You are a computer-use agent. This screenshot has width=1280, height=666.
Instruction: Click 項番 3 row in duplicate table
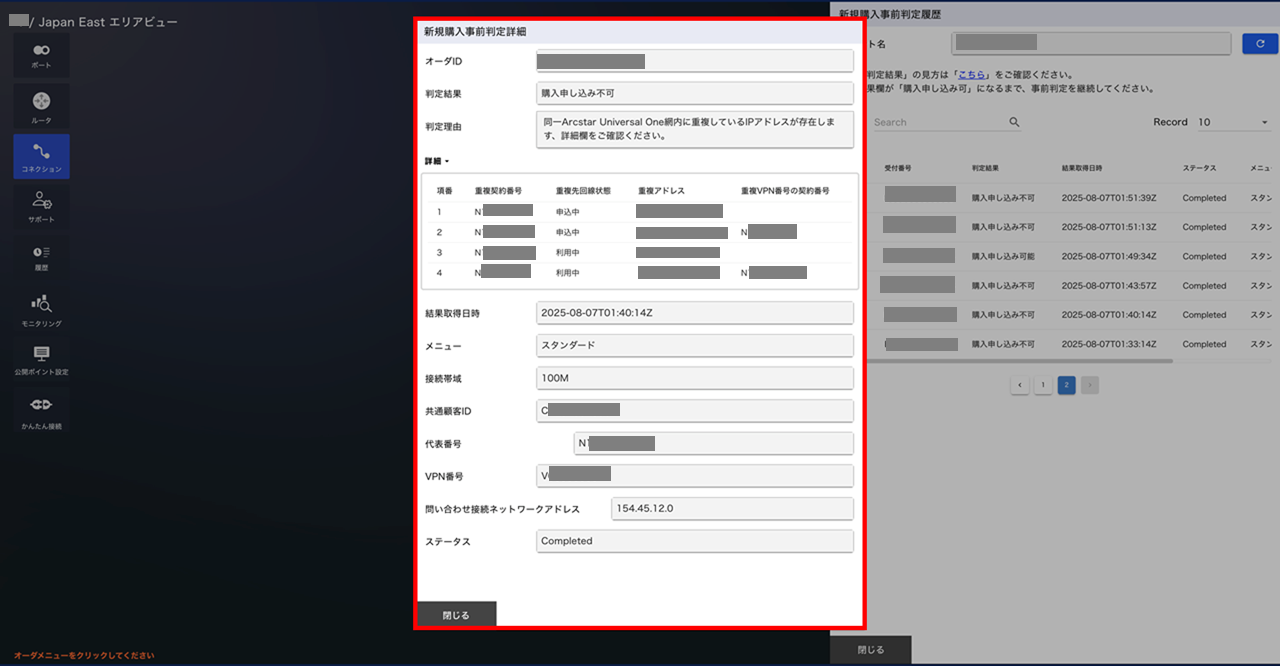coord(641,252)
